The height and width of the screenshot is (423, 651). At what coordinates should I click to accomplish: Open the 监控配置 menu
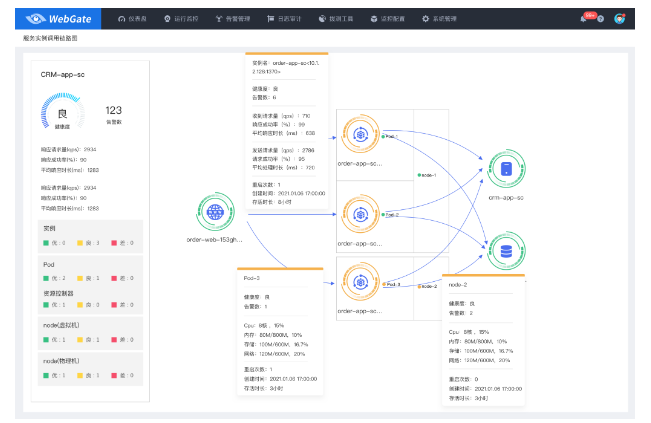point(387,19)
